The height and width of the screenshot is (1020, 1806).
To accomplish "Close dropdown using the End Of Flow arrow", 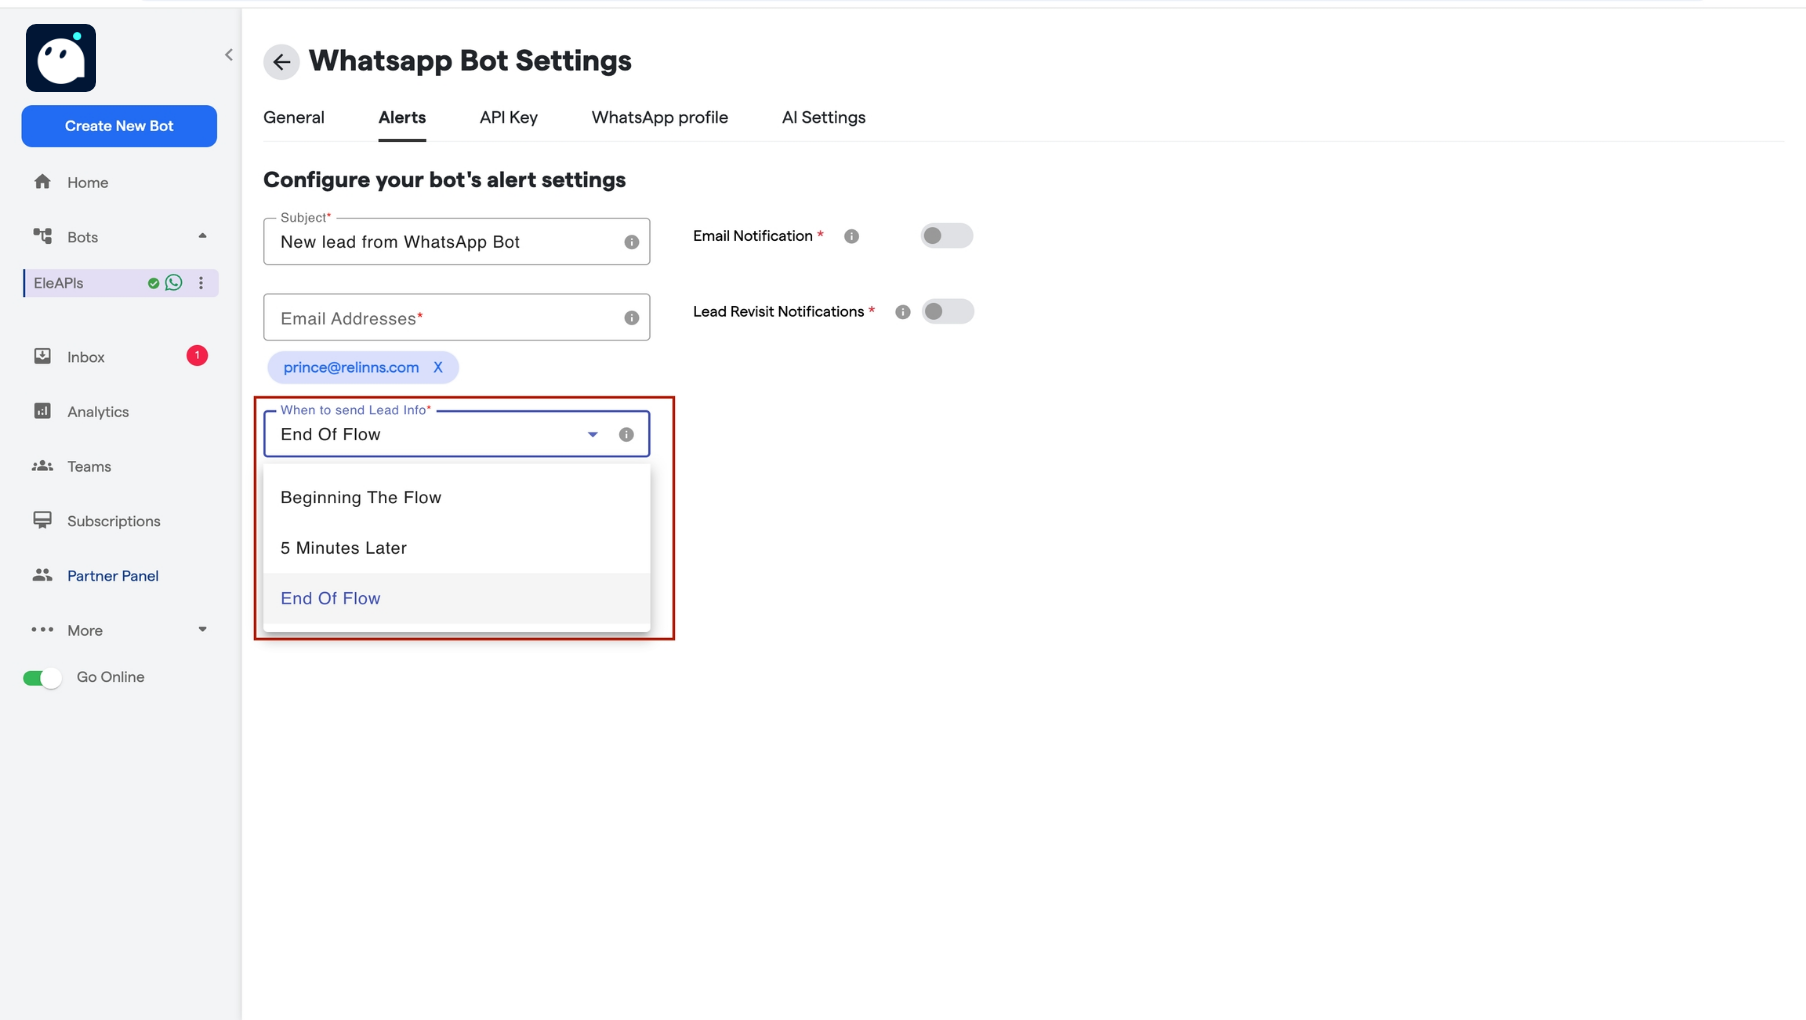I will (x=593, y=434).
